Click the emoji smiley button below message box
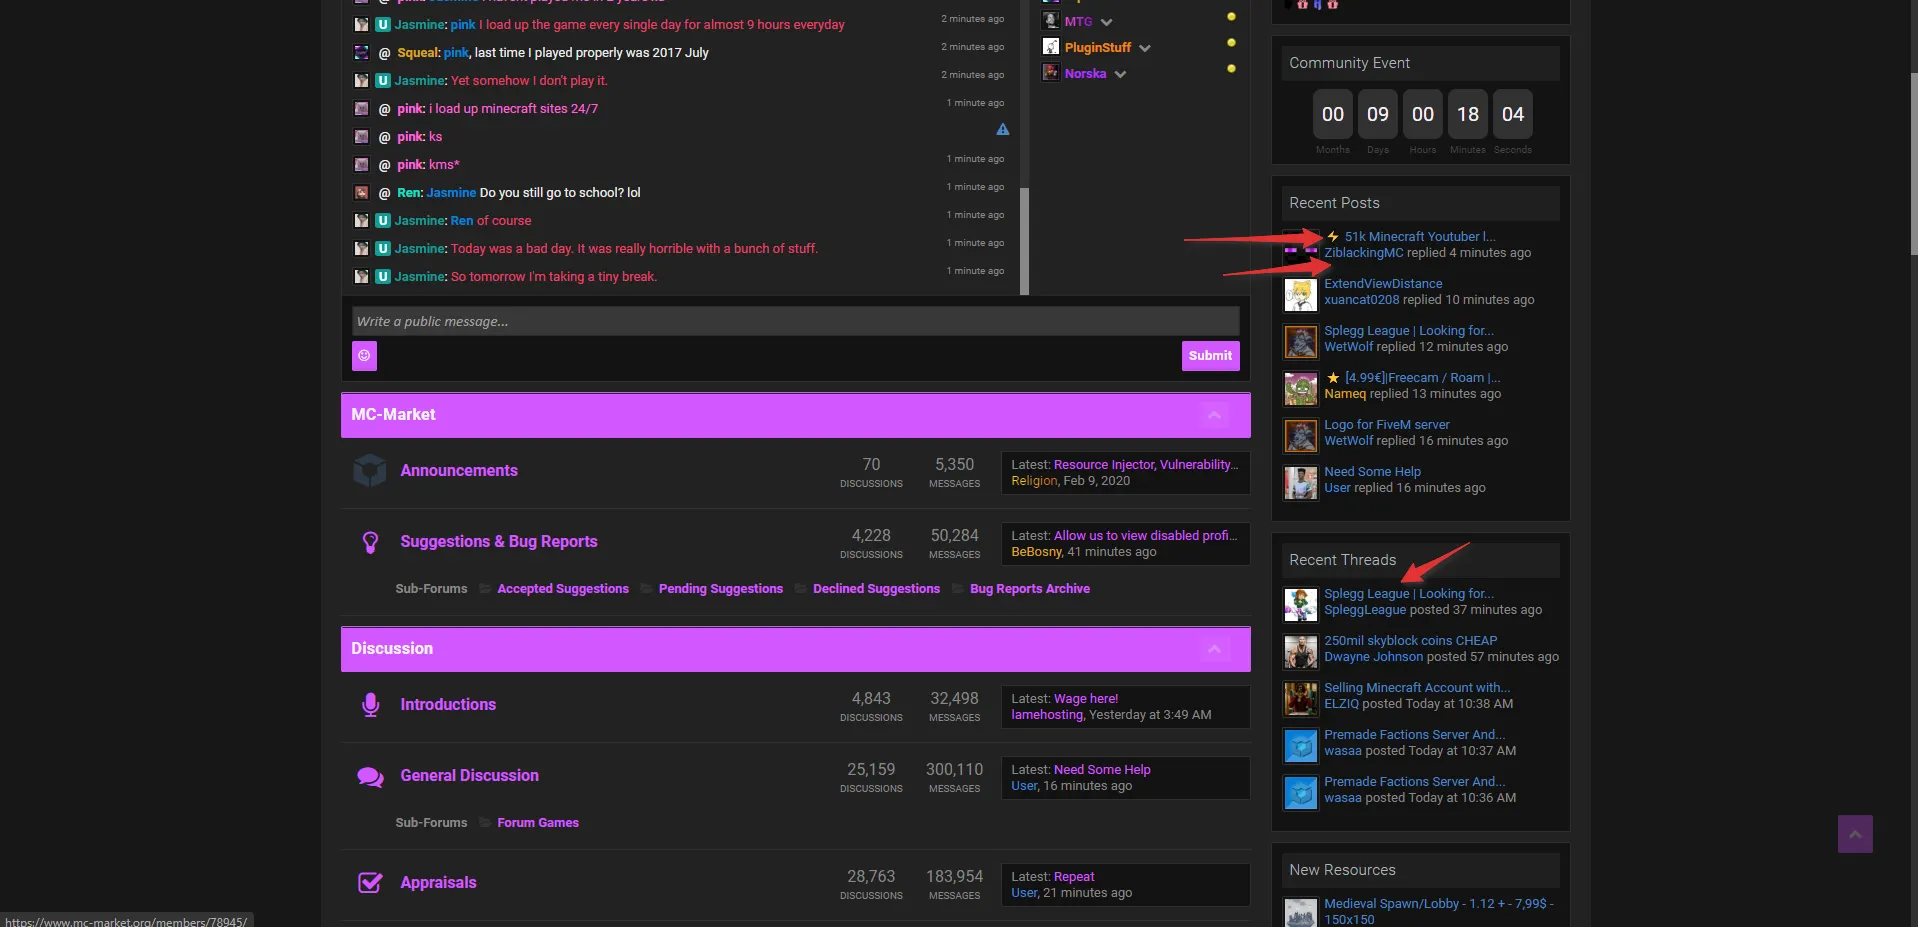 (364, 356)
